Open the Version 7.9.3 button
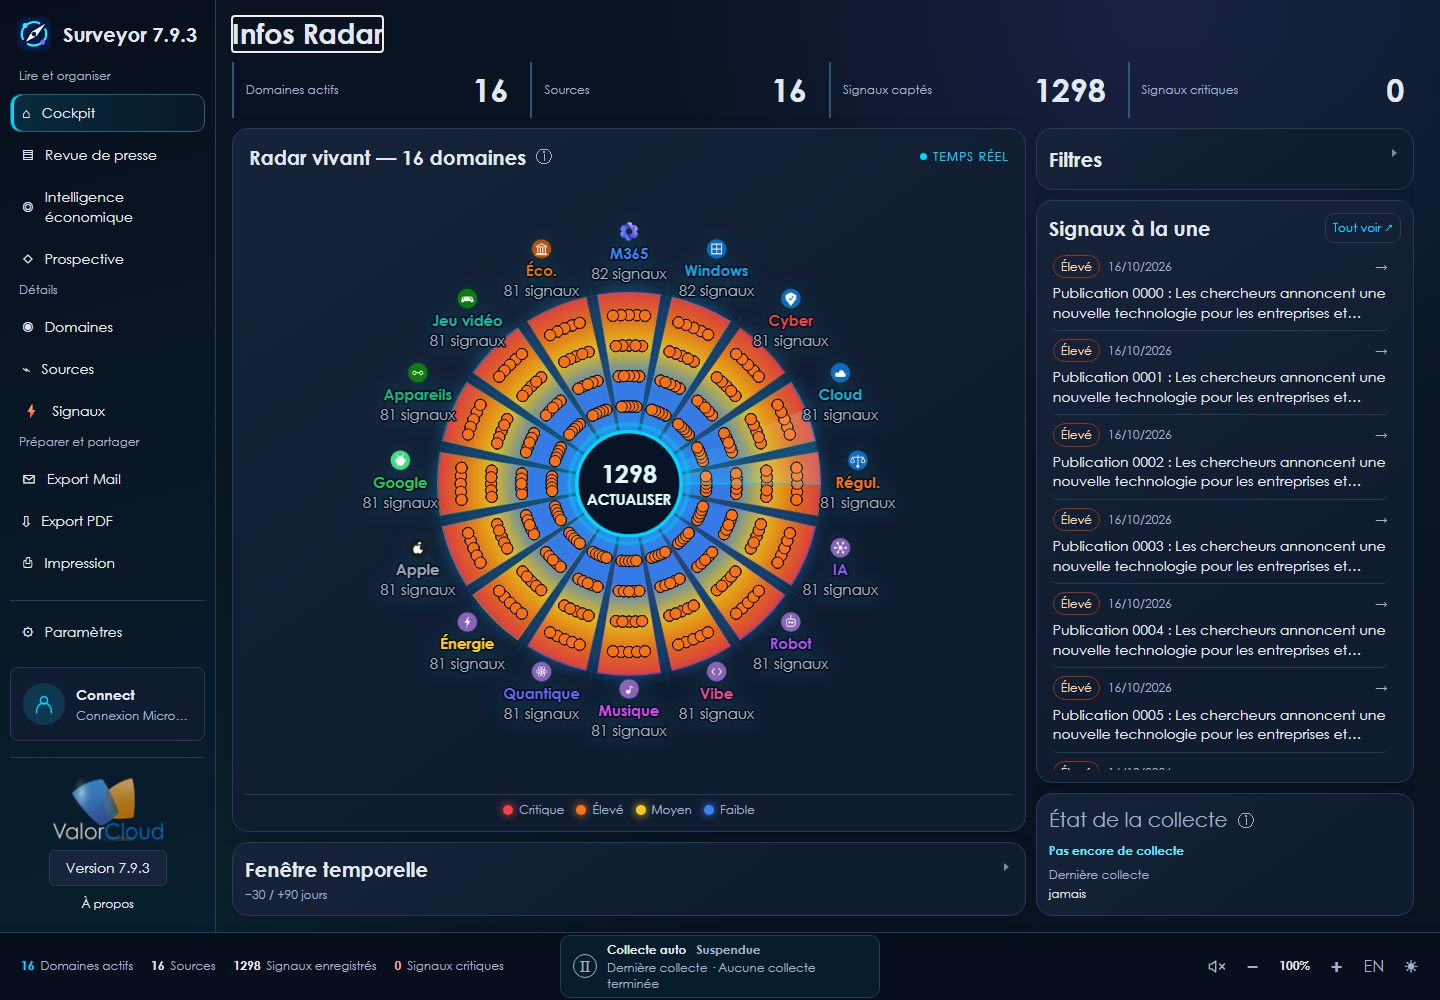Screen dimensions: 1440x1000 click(x=108, y=868)
